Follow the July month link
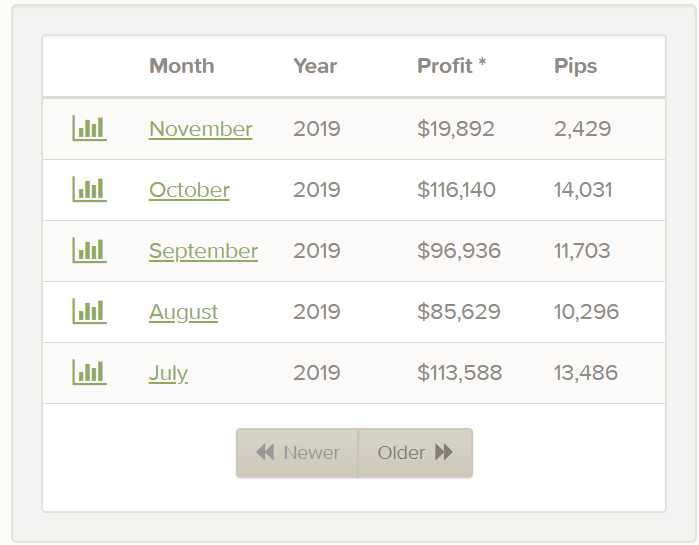 (x=168, y=373)
